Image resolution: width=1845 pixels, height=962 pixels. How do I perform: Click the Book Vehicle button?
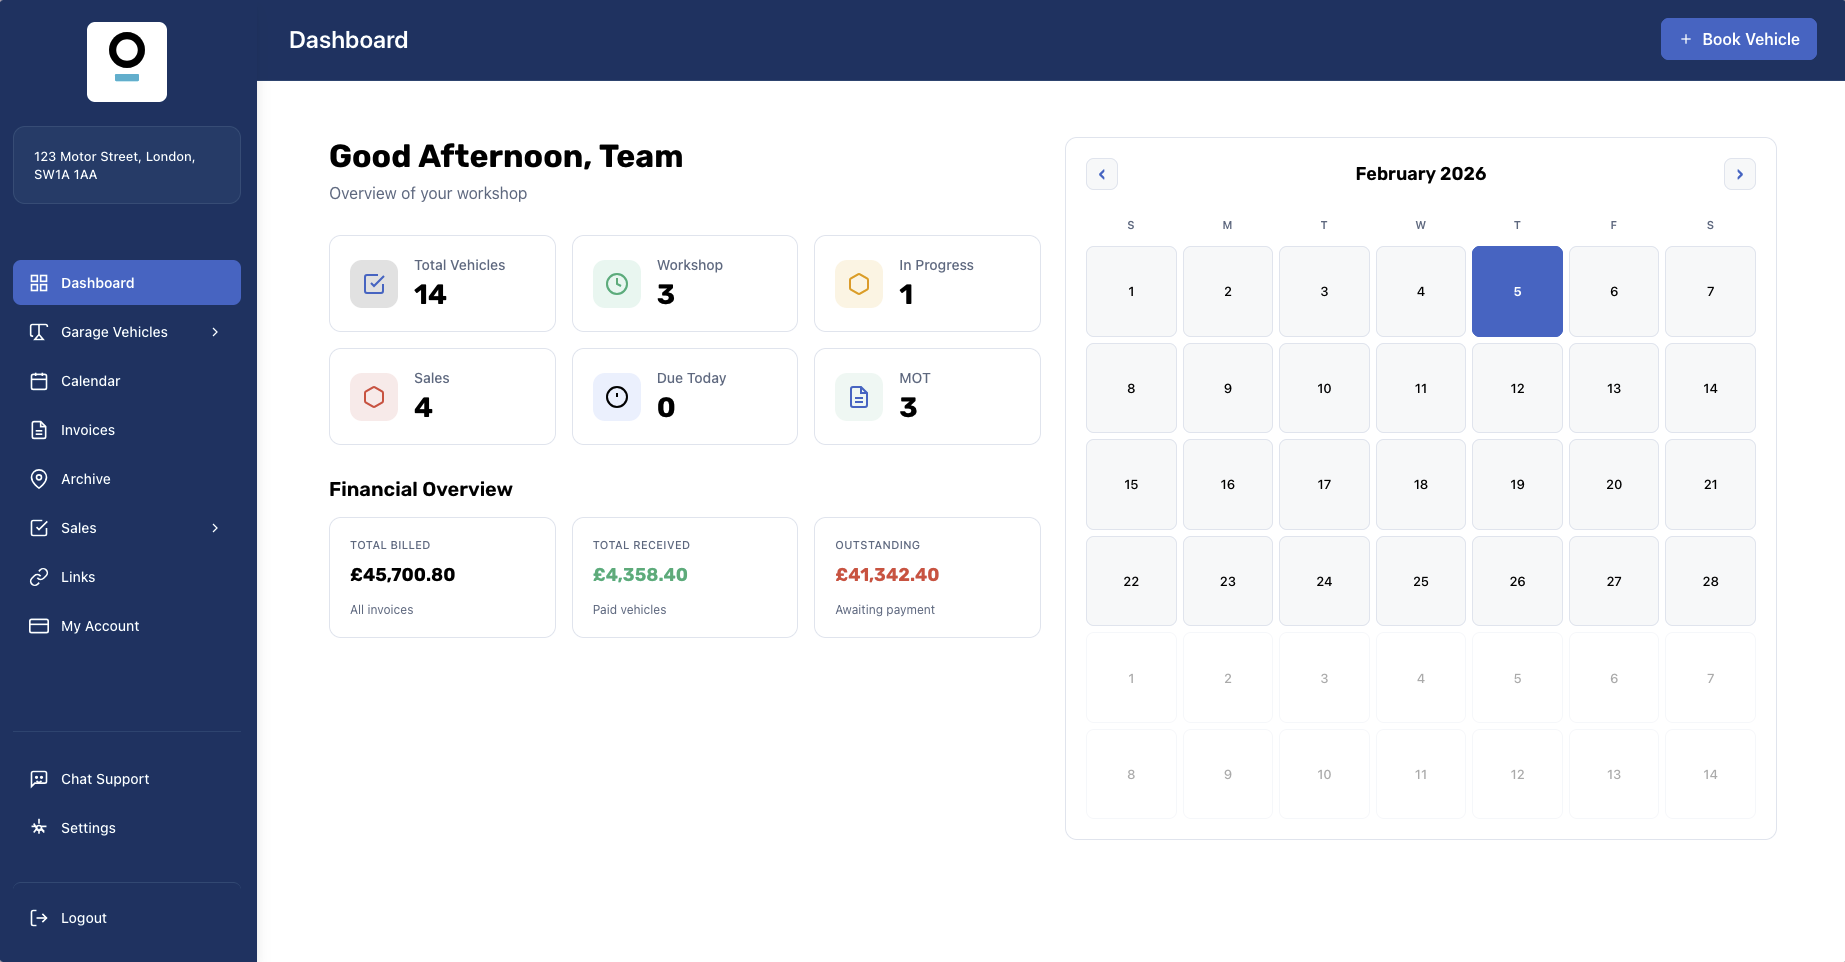(x=1738, y=39)
